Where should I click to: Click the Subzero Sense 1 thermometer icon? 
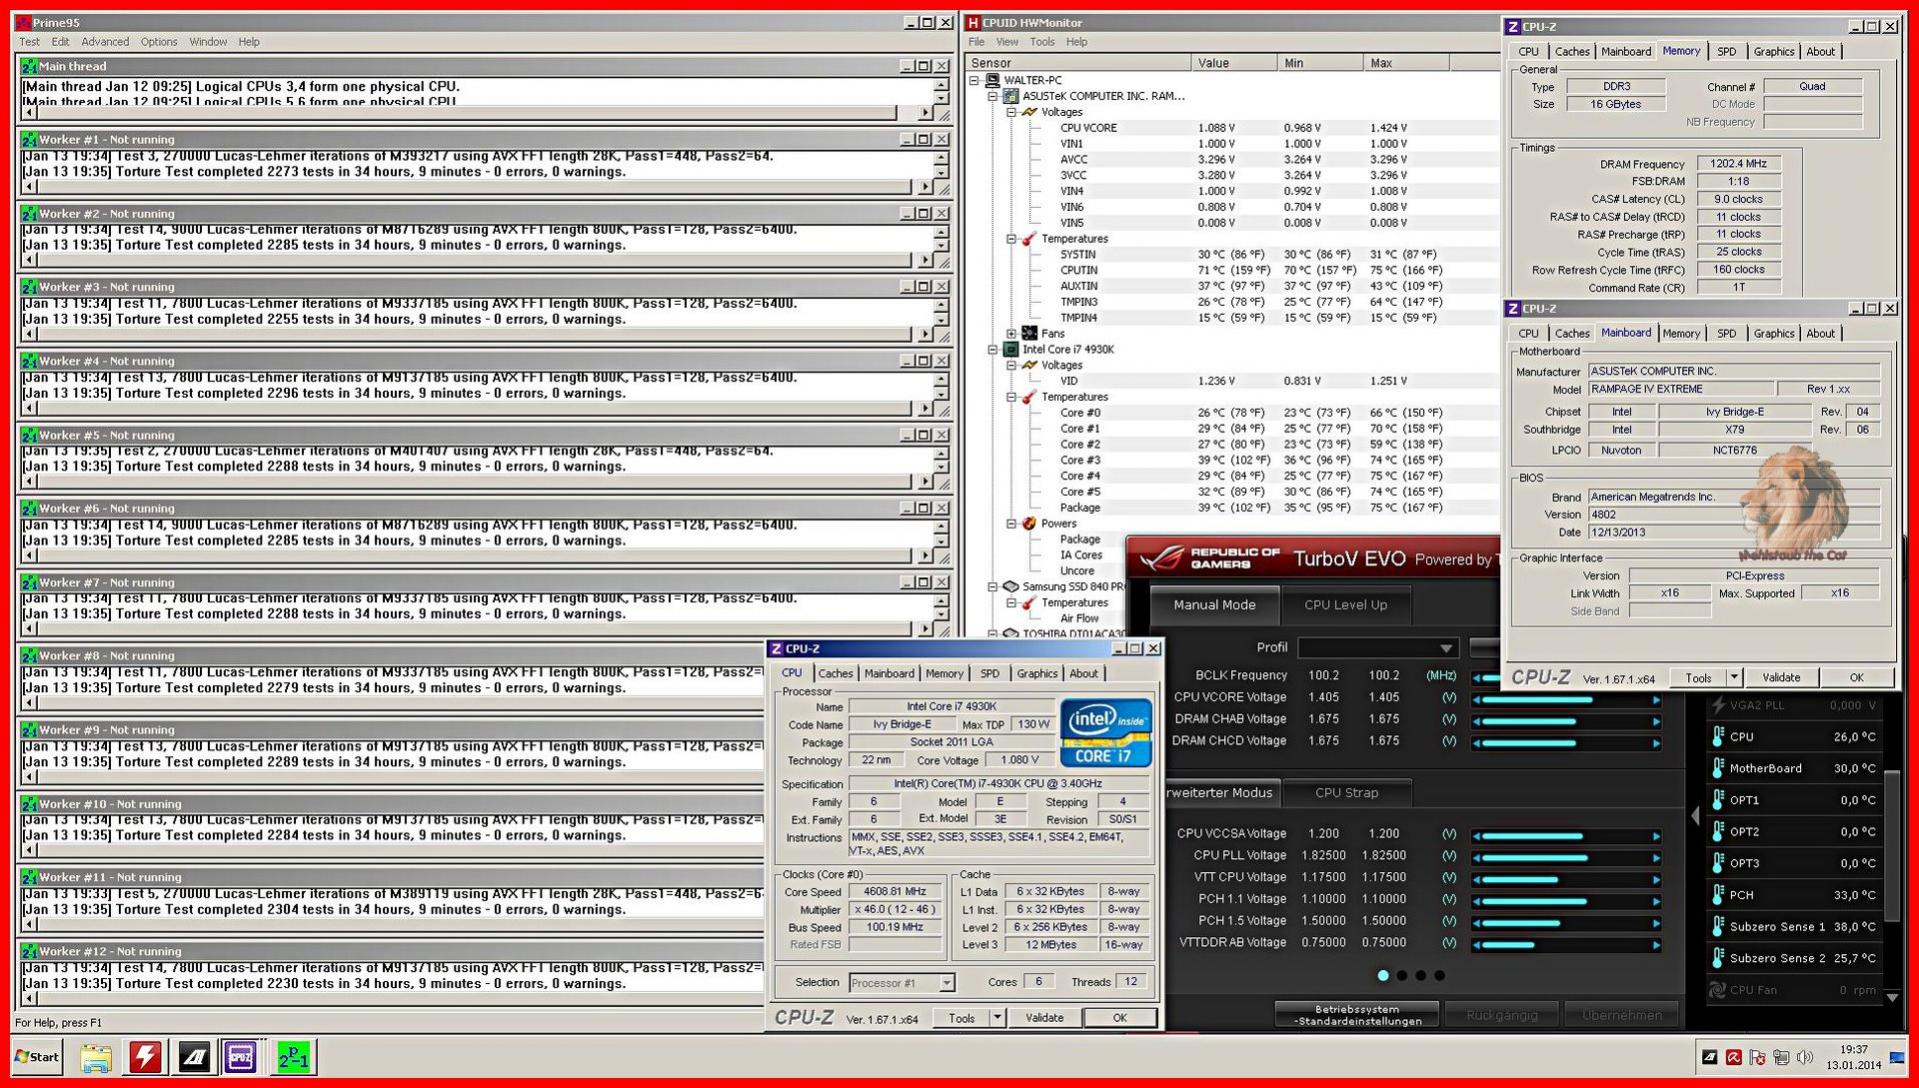[x=1718, y=926]
